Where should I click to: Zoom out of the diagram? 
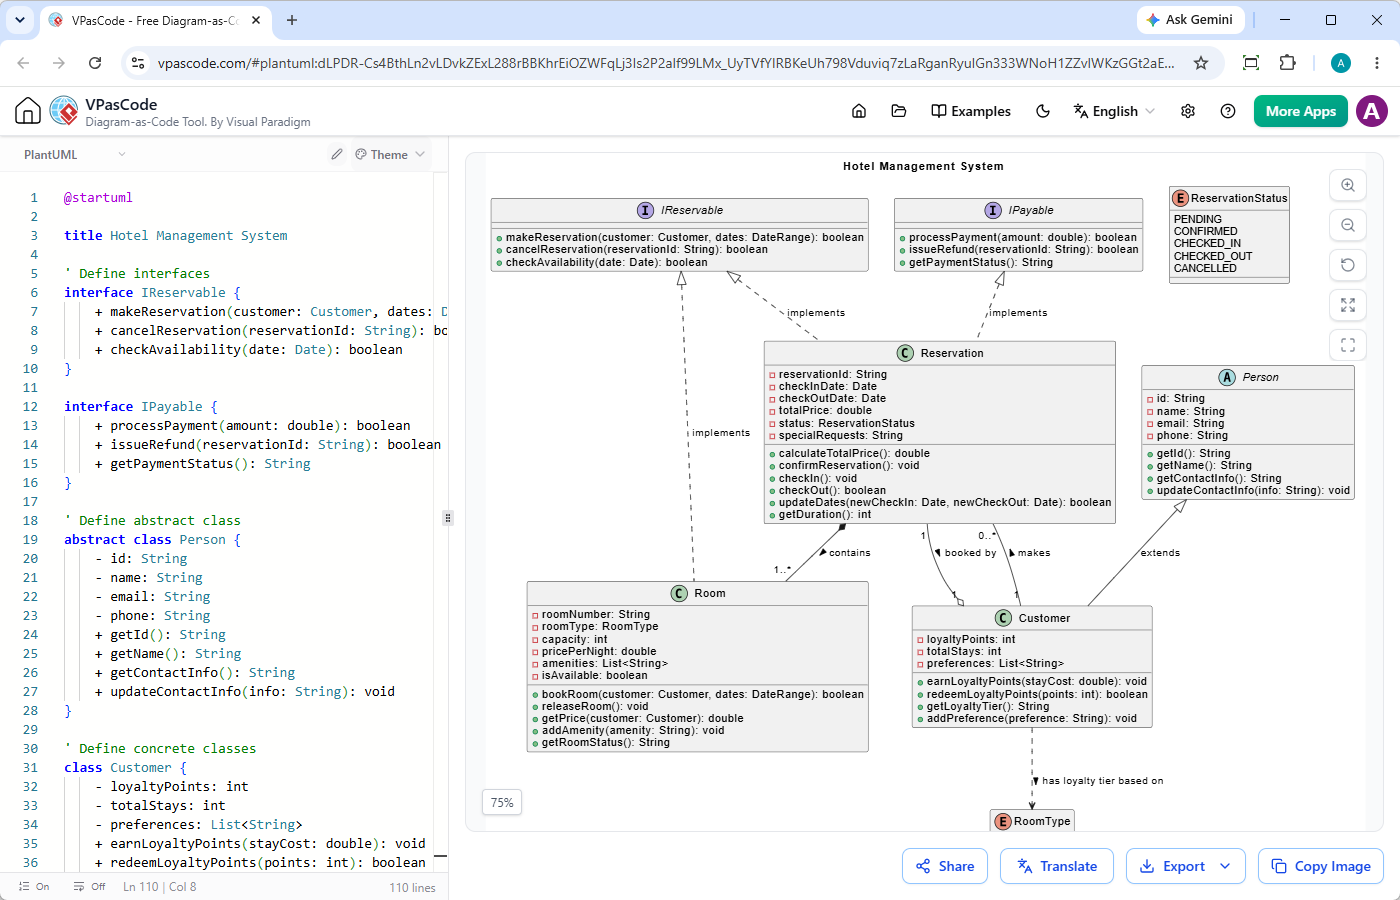[x=1348, y=225]
